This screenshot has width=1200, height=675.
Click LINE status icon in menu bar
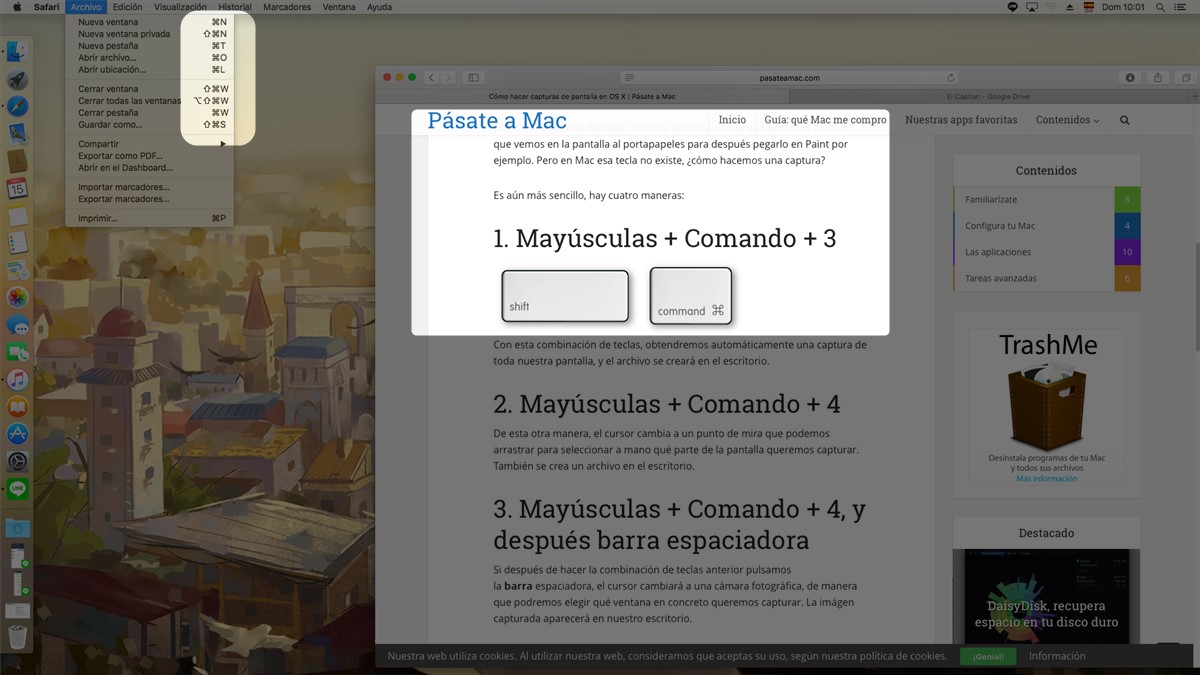pos(1012,7)
